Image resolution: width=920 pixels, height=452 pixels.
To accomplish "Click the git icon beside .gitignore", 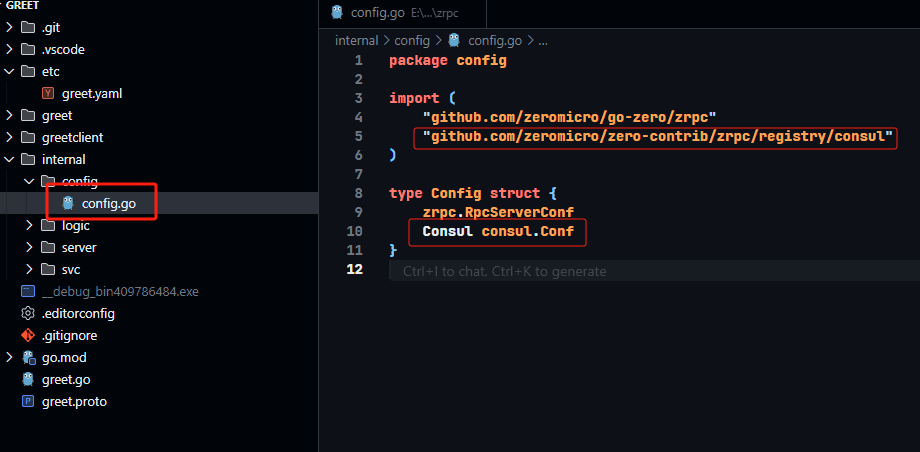I will (x=28, y=335).
